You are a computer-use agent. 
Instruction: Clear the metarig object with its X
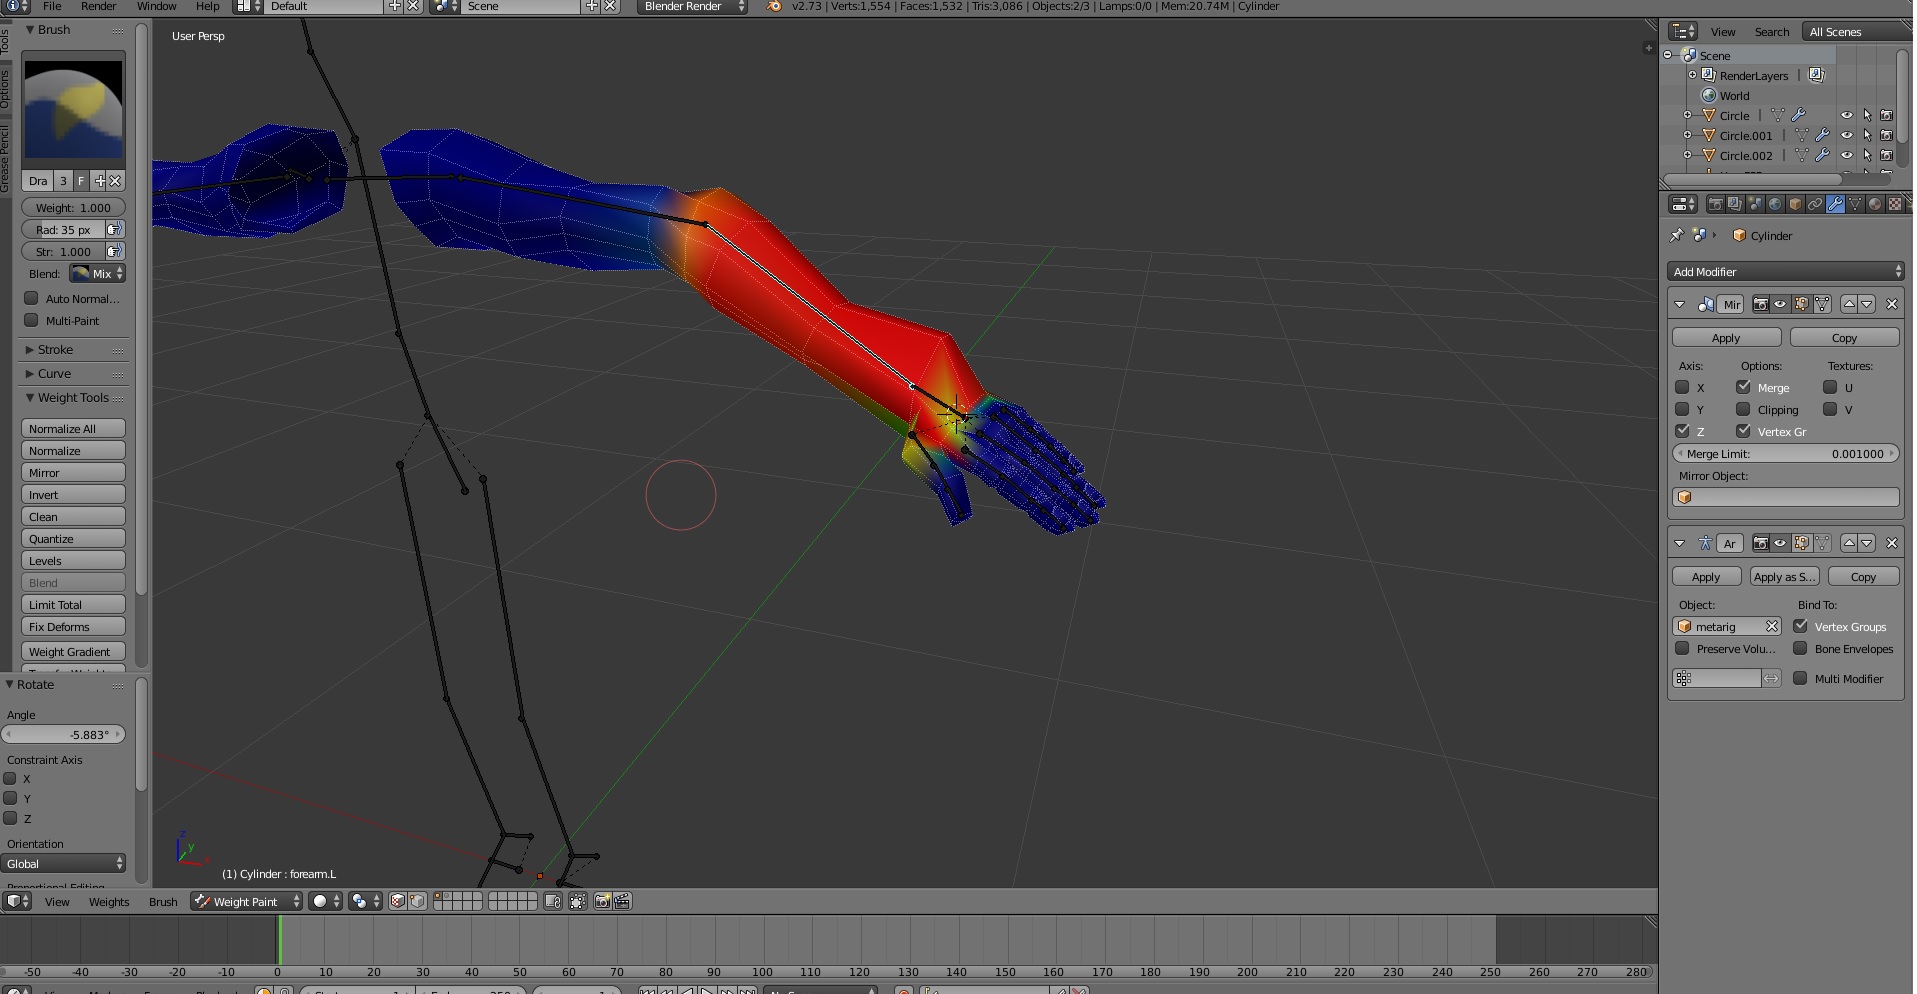(x=1772, y=627)
